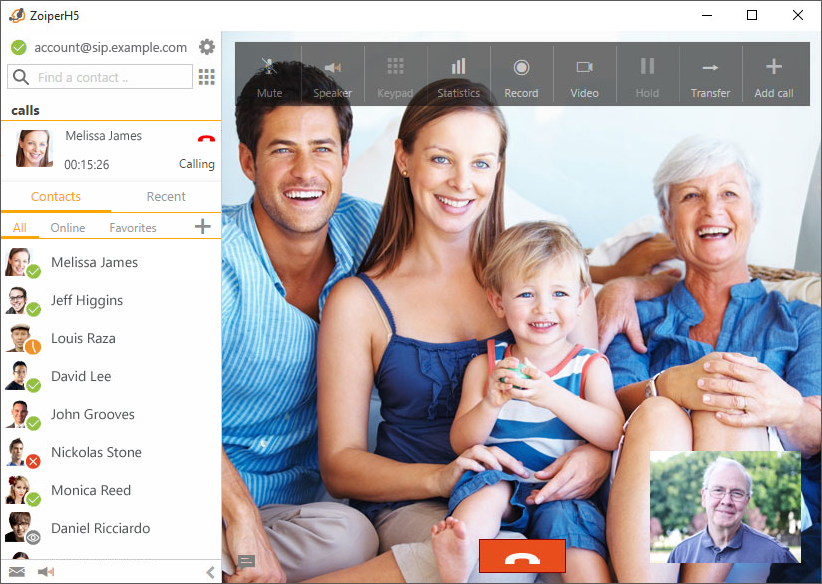Open the Keypad in call toolbar
The image size is (822, 584).
tap(395, 76)
